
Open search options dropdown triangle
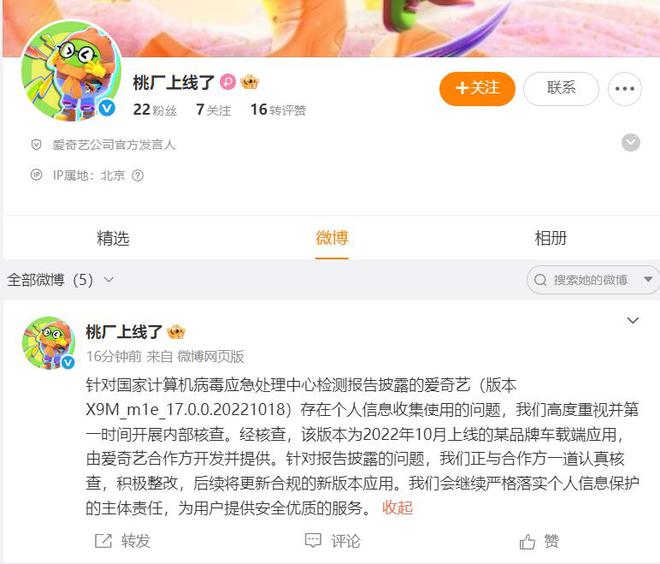(x=648, y=279)
